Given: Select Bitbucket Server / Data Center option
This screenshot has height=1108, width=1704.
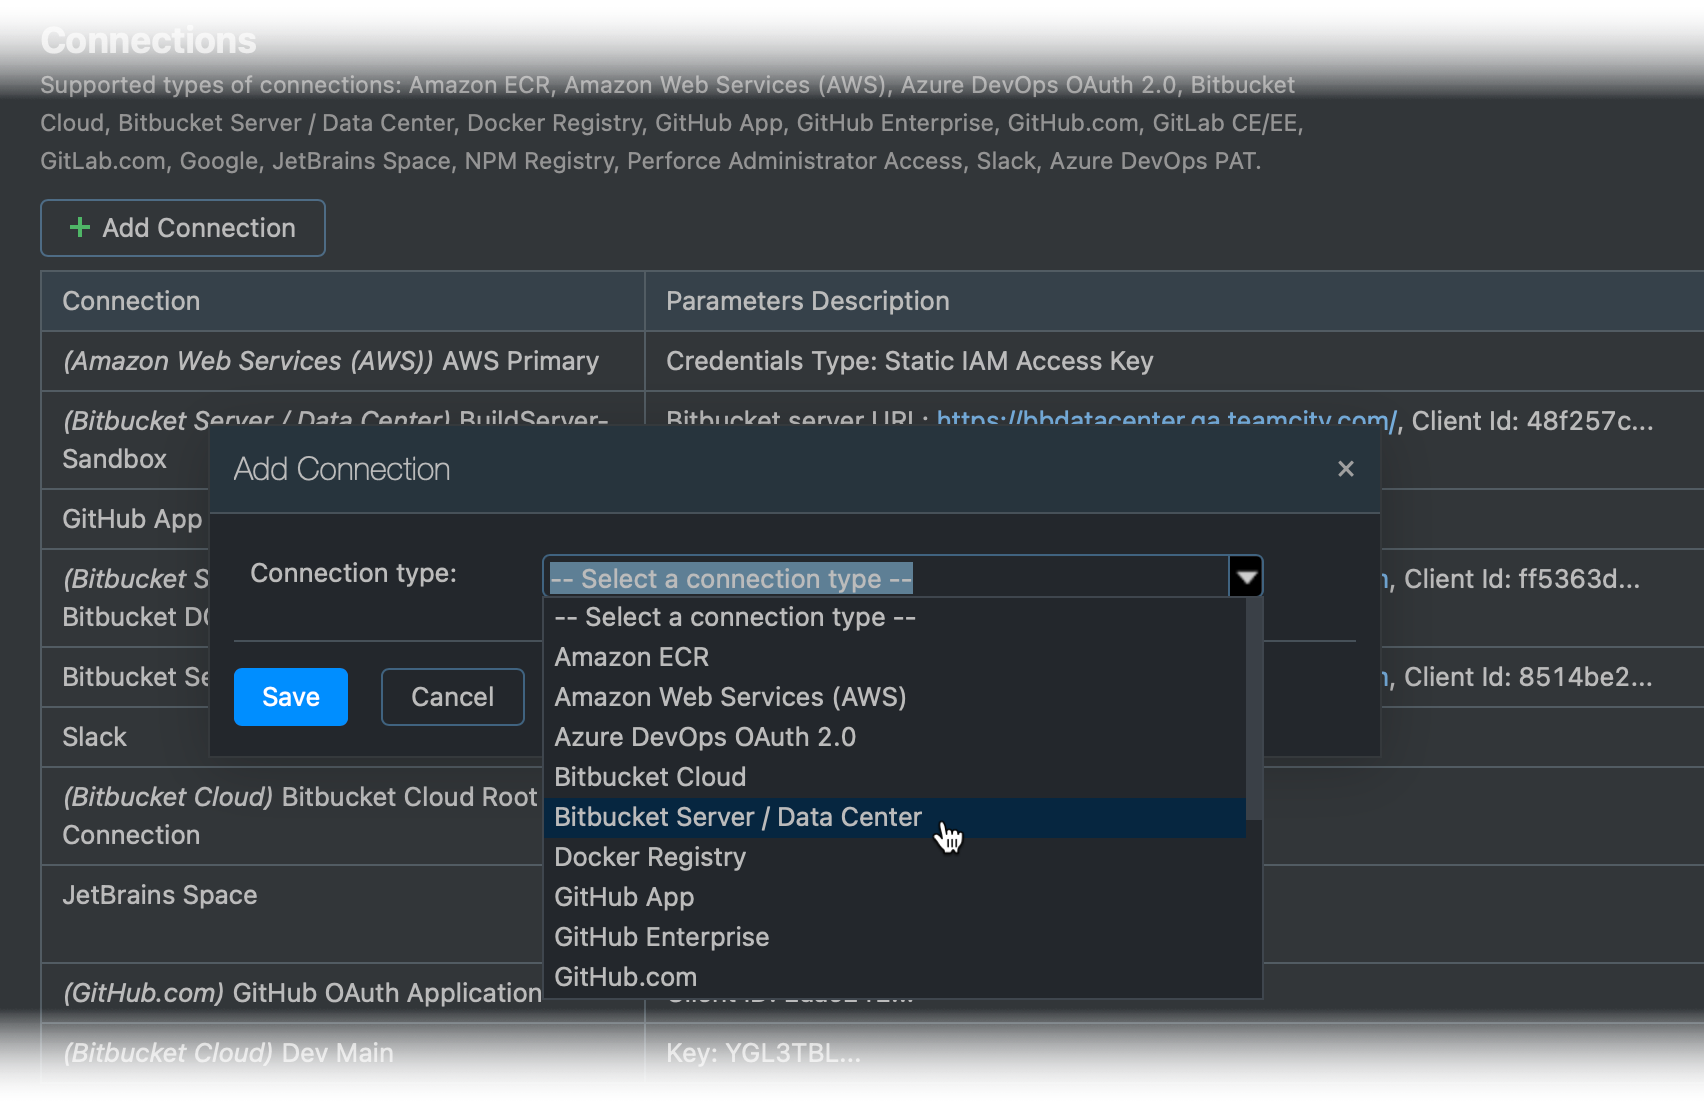Looking at the screenshot, I should click(737, 817).
